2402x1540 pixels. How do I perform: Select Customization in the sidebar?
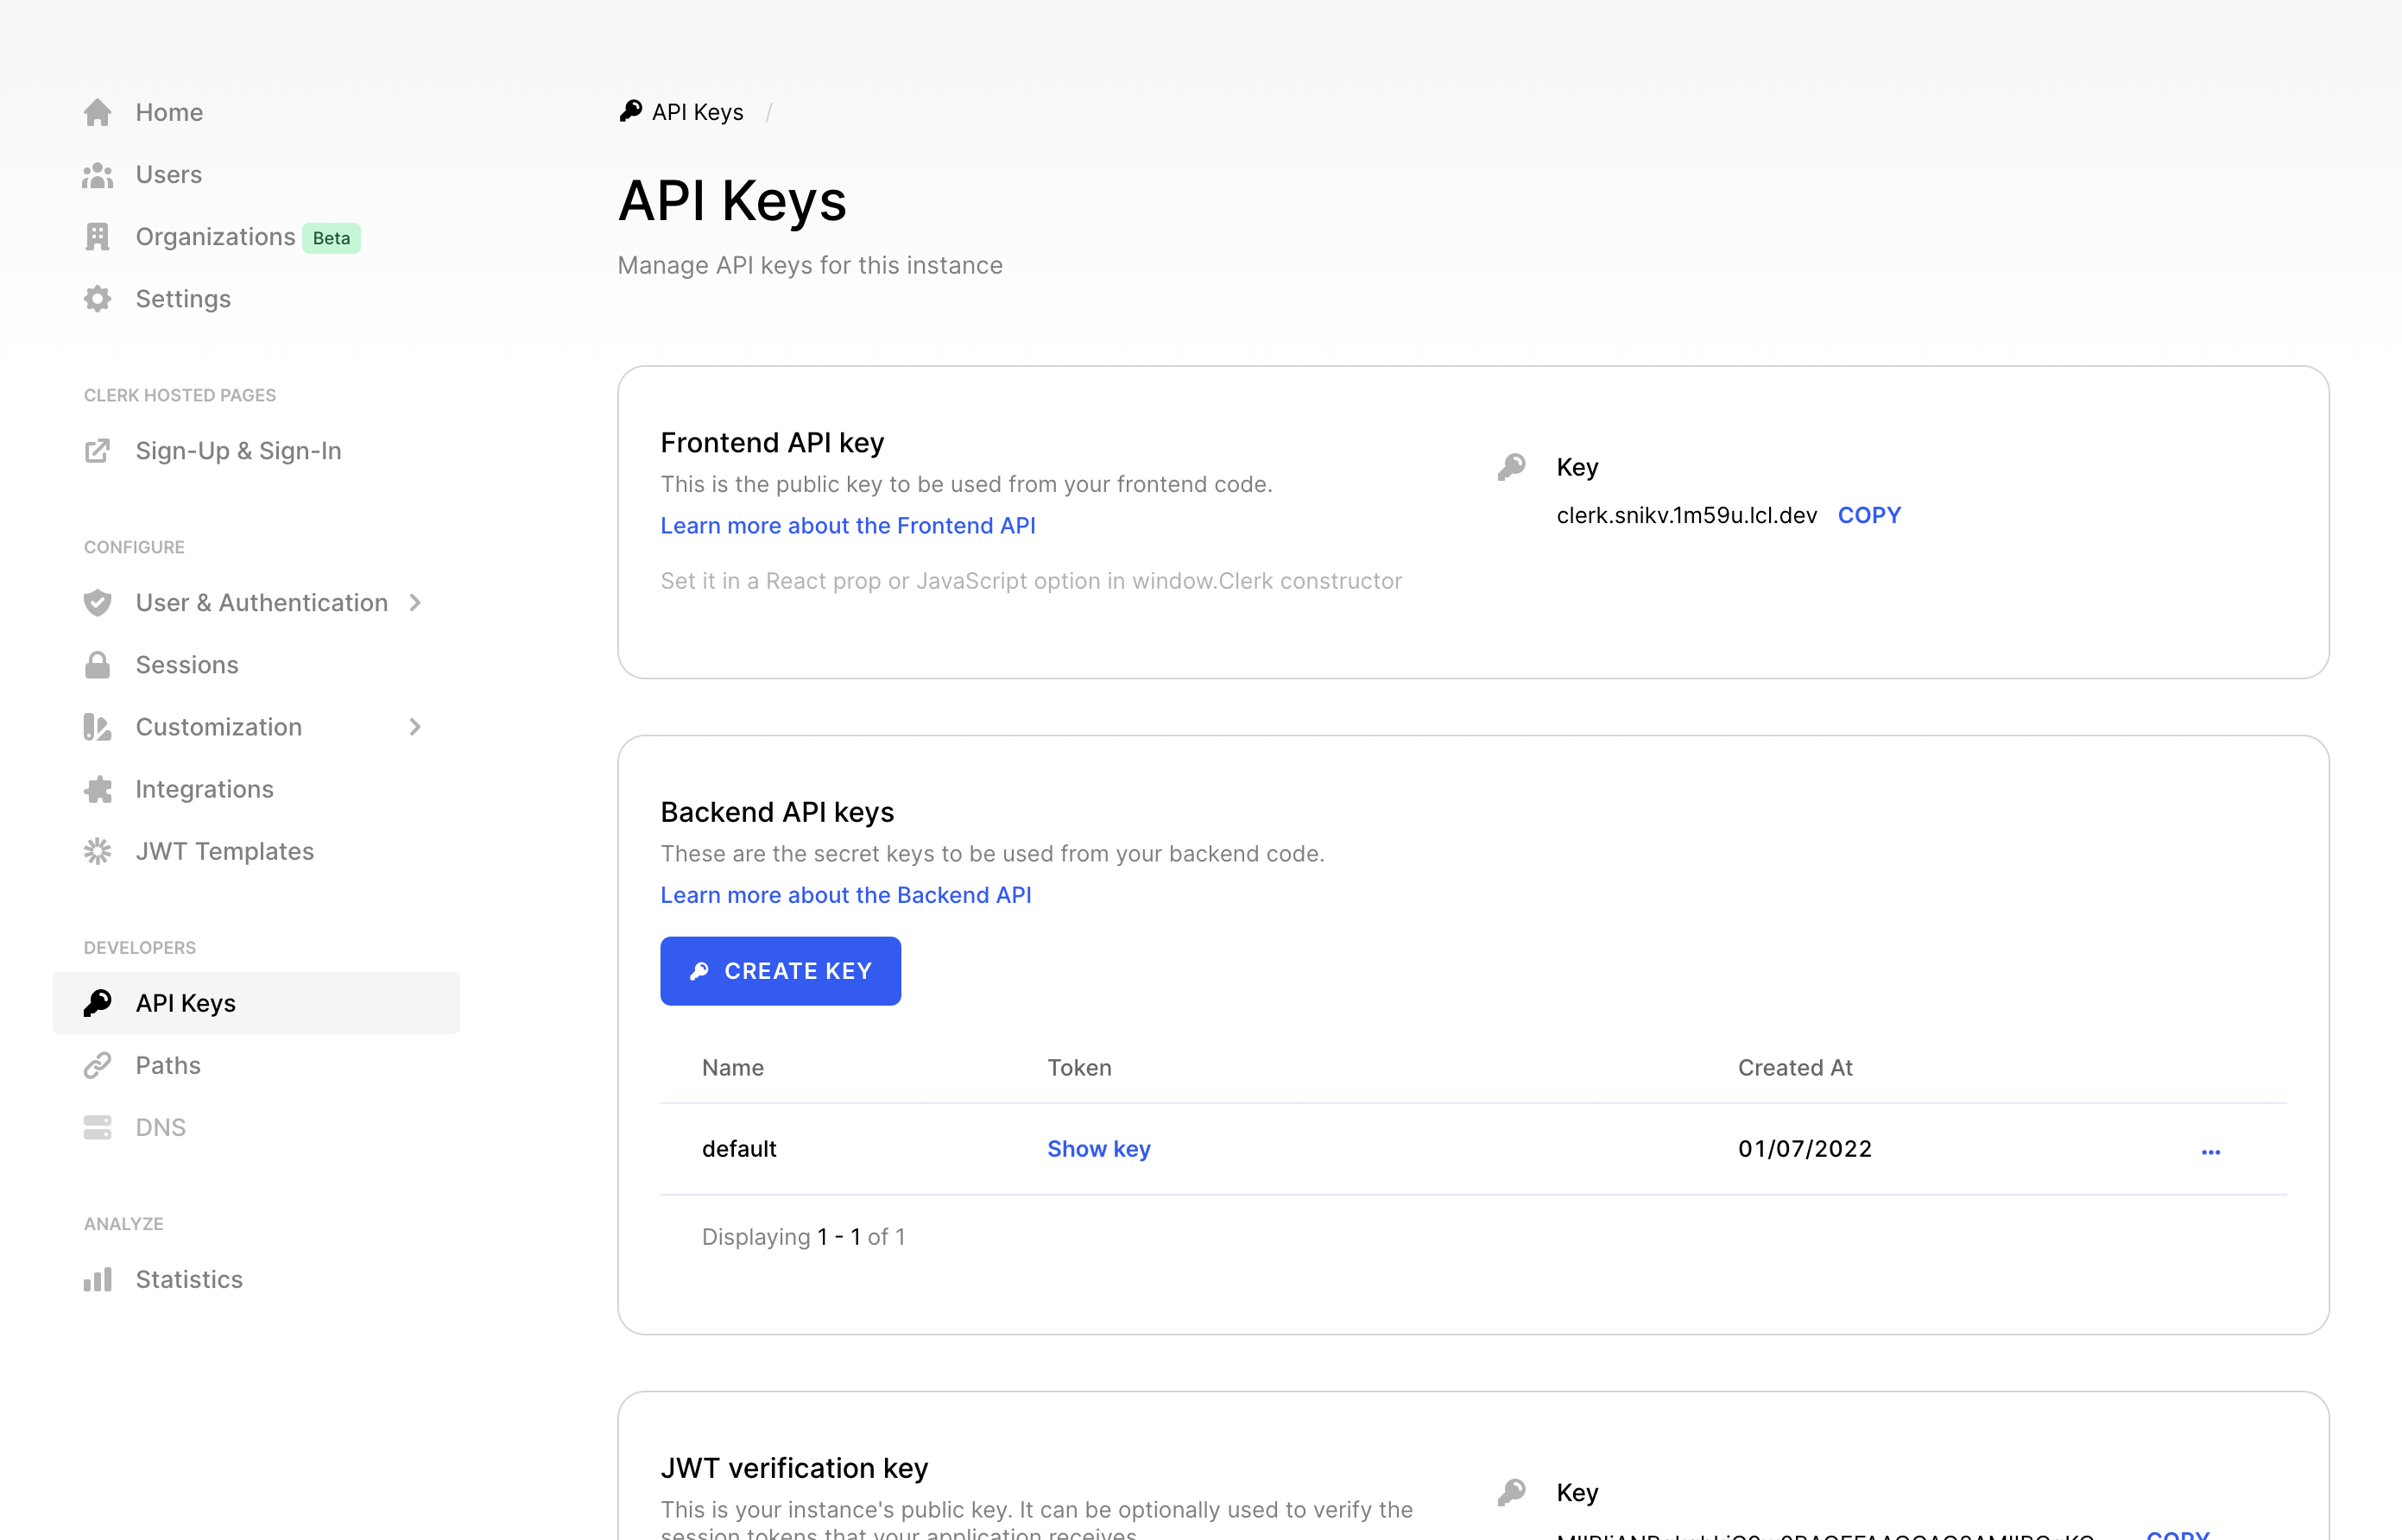[219, 727]
